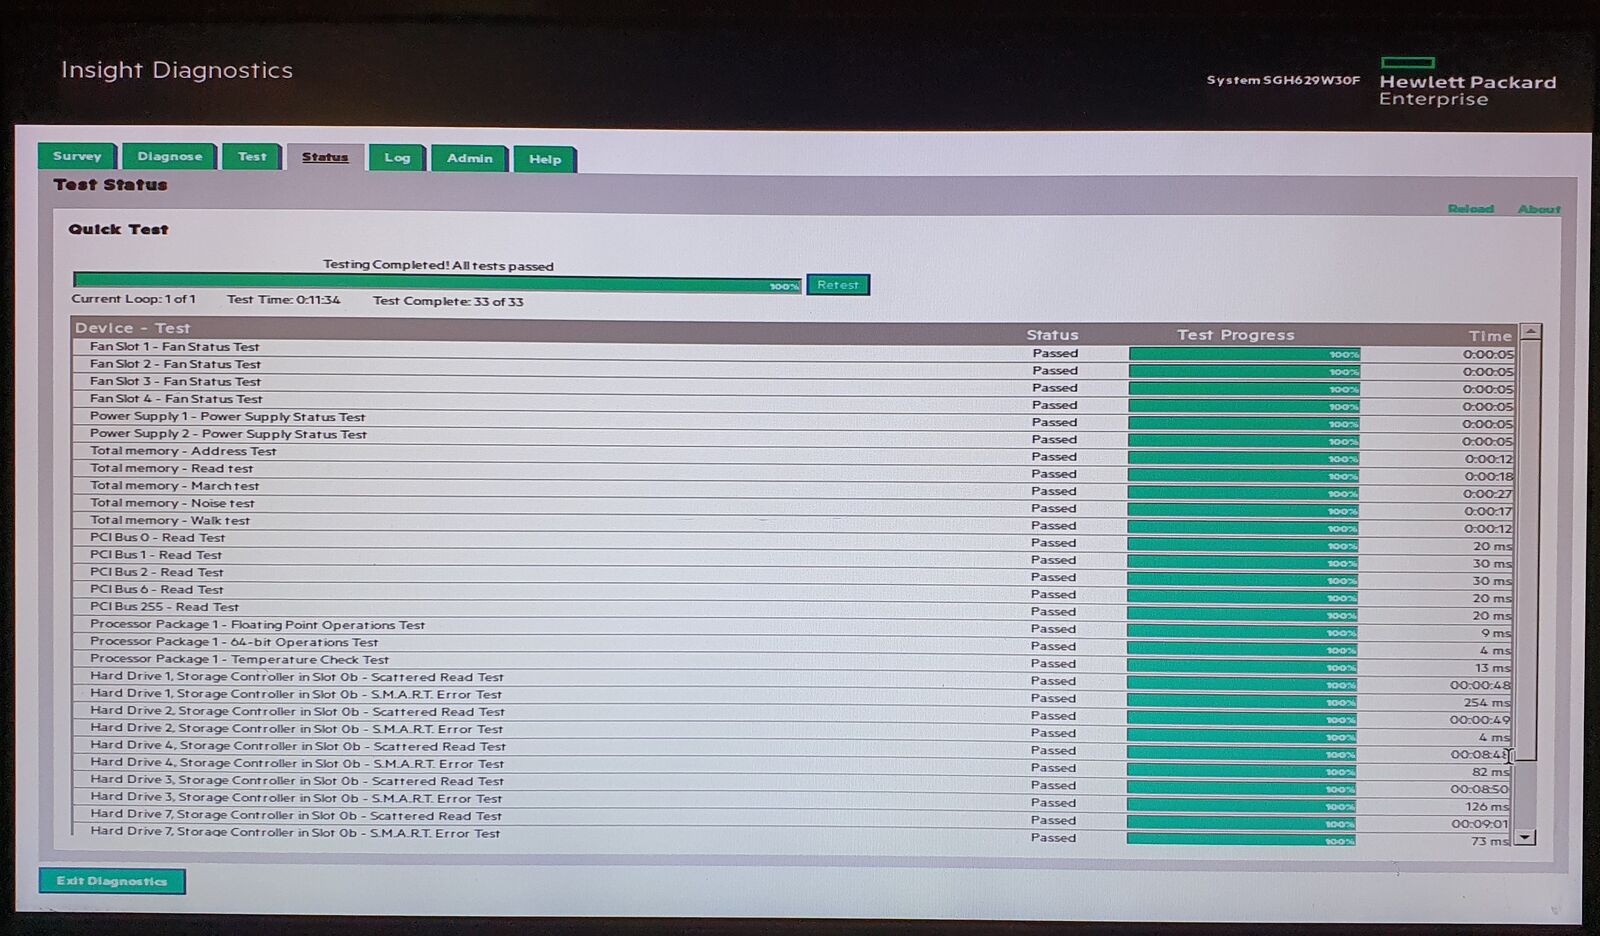The width and height of the screenshot is (1600, 936).
Task: Open the Survey tab
Action: (x=77, y=157)
